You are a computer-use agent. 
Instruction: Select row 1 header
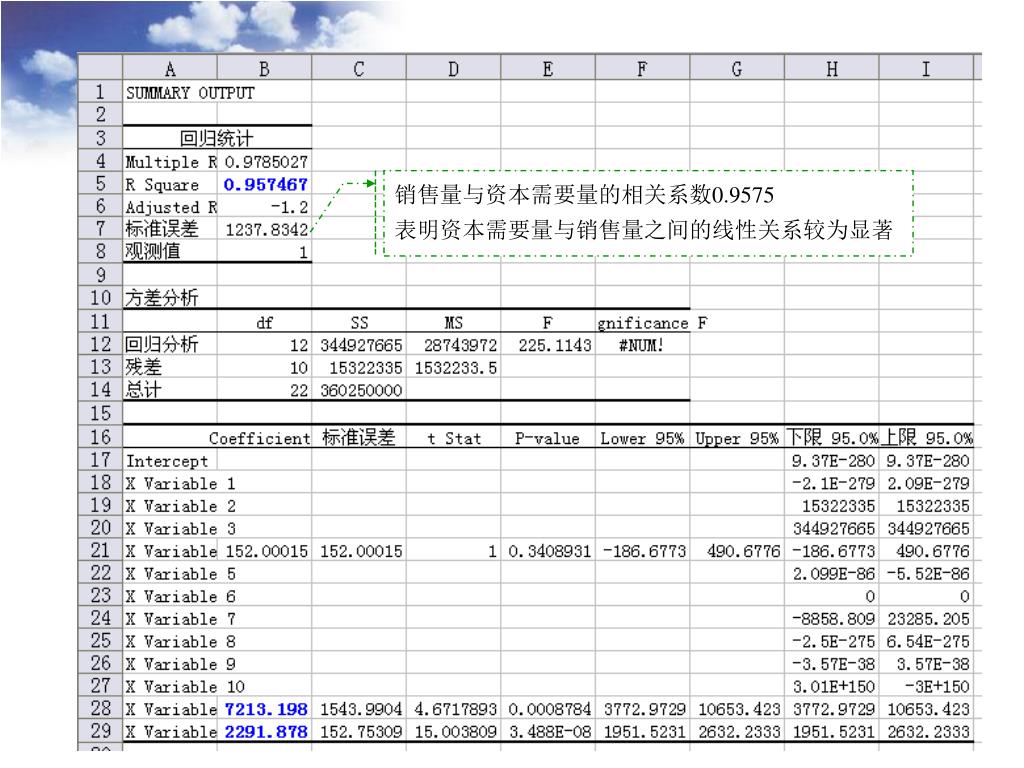coord(101,91)
